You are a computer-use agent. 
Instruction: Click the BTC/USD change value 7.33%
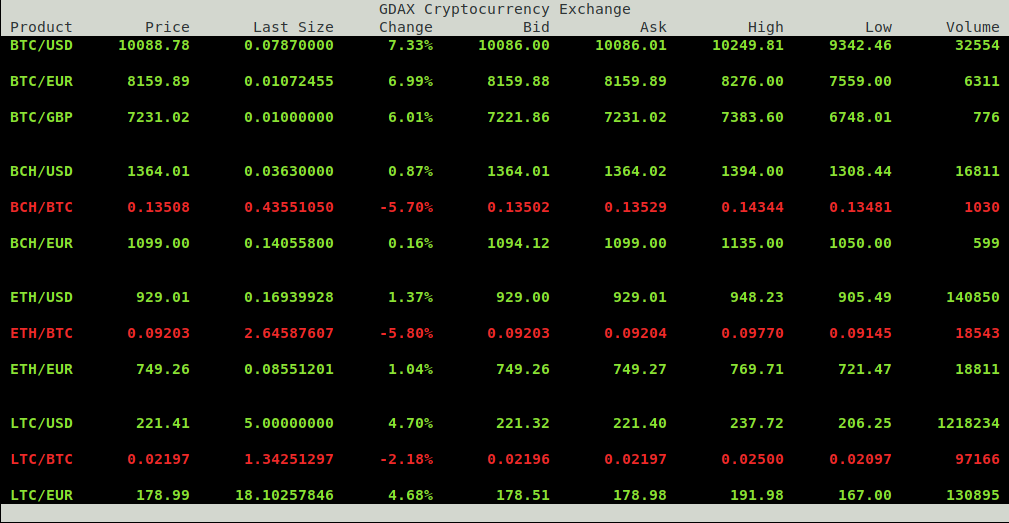[x=411, y=45]
